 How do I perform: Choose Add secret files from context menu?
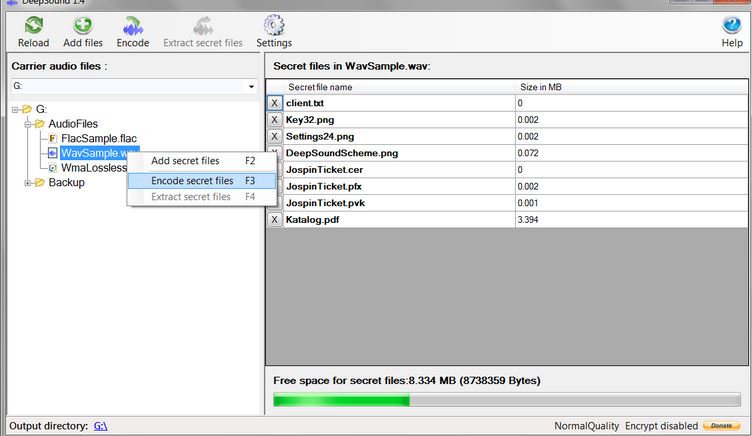pyautogui.click(x=202, y=161)
